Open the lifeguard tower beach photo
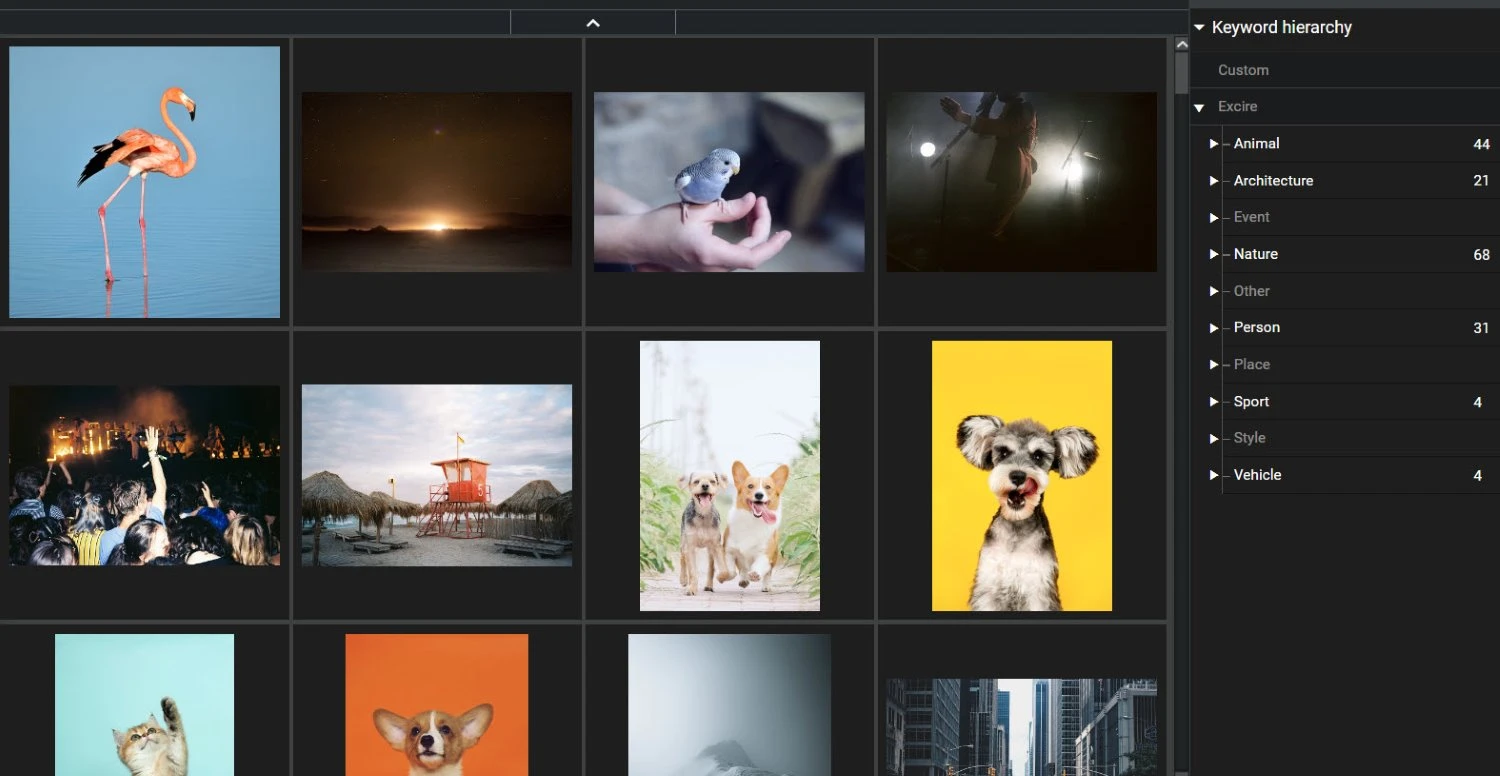 point(436,475)
